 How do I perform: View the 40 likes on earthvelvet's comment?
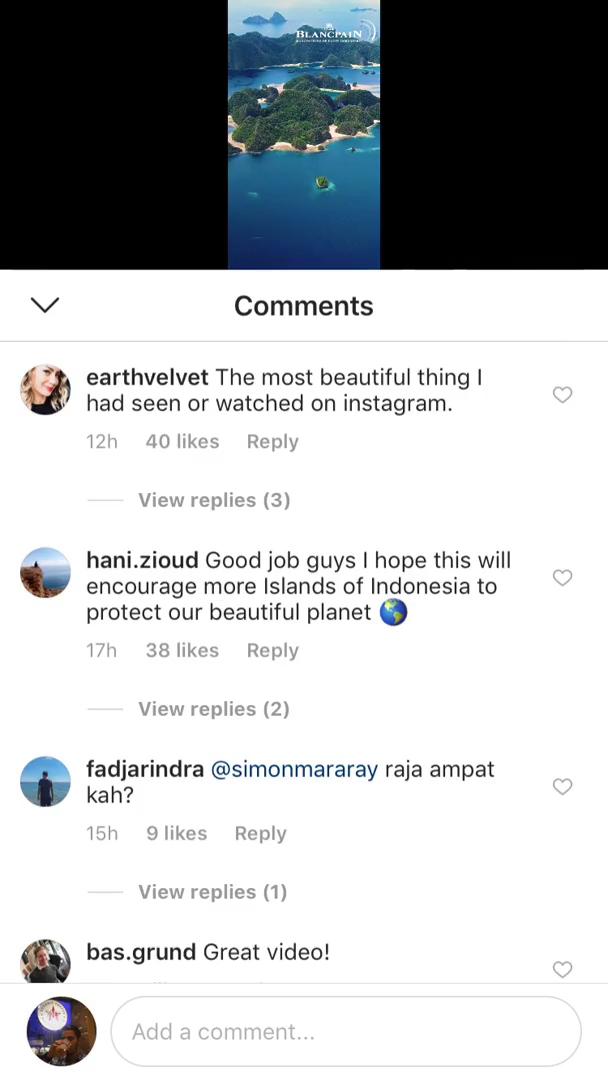point(182,441)
